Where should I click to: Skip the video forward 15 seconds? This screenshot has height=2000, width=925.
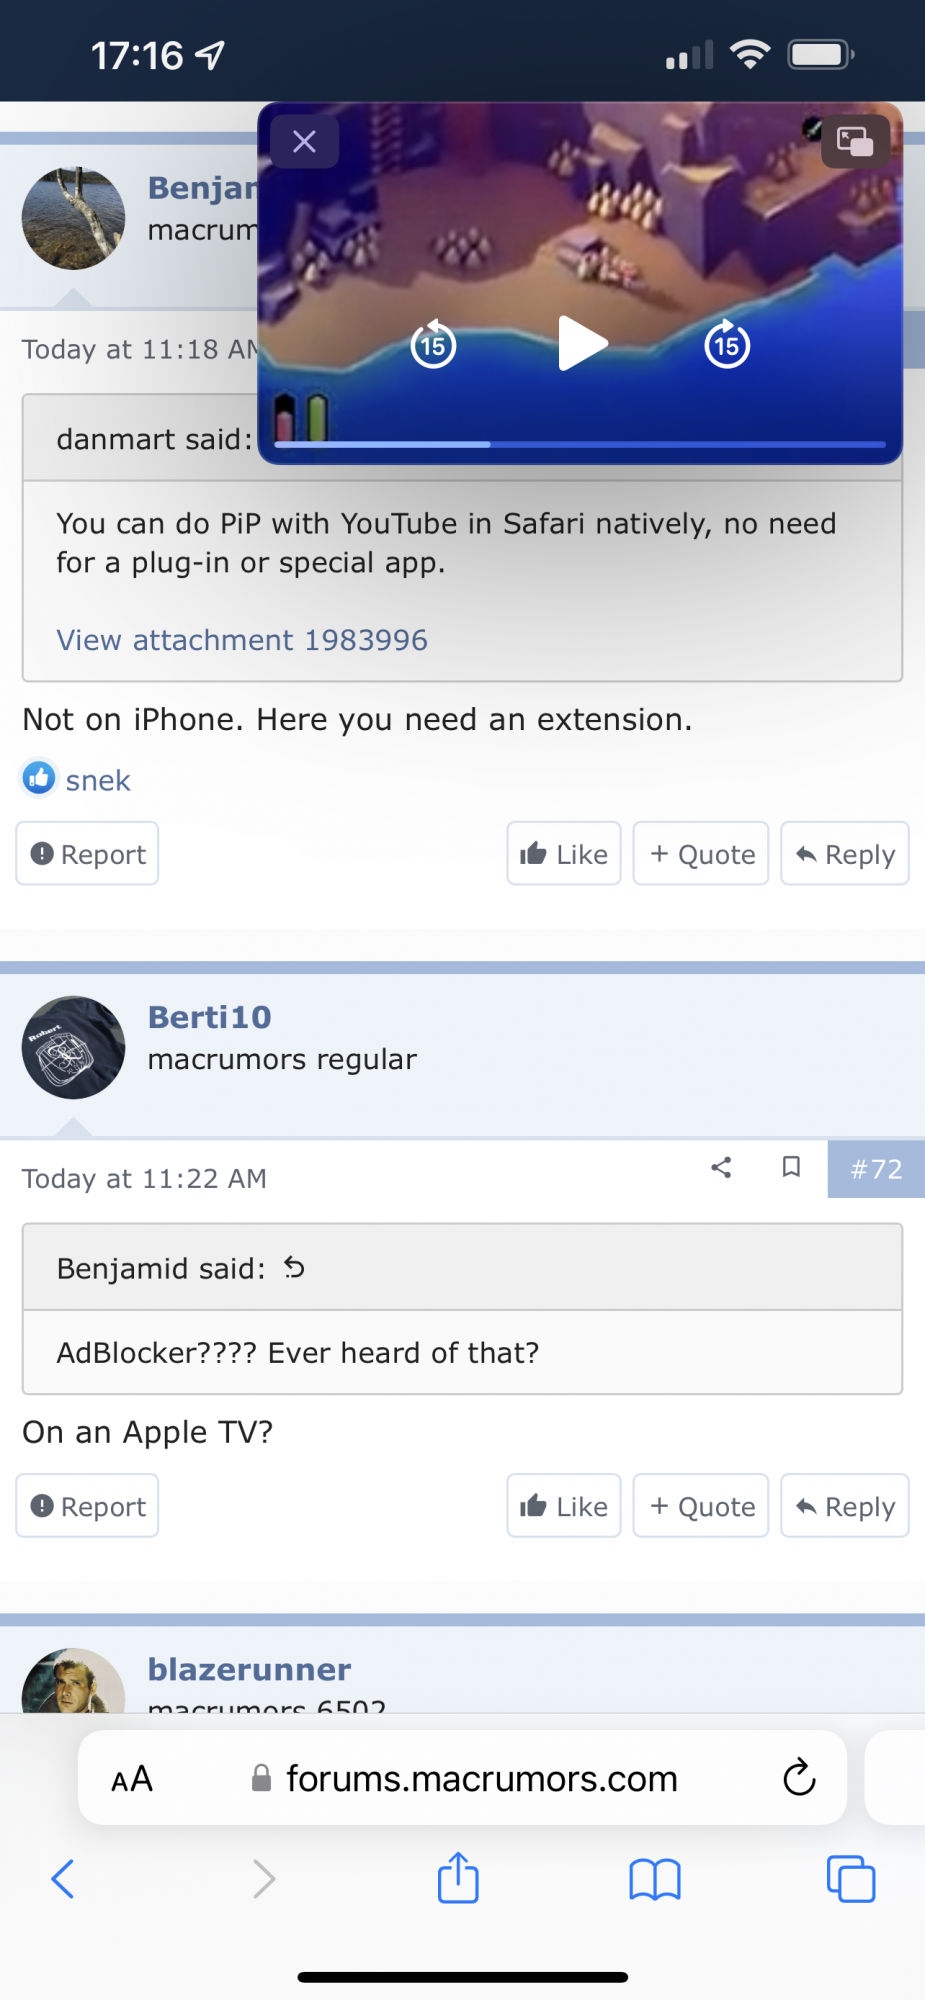point(727,345)
